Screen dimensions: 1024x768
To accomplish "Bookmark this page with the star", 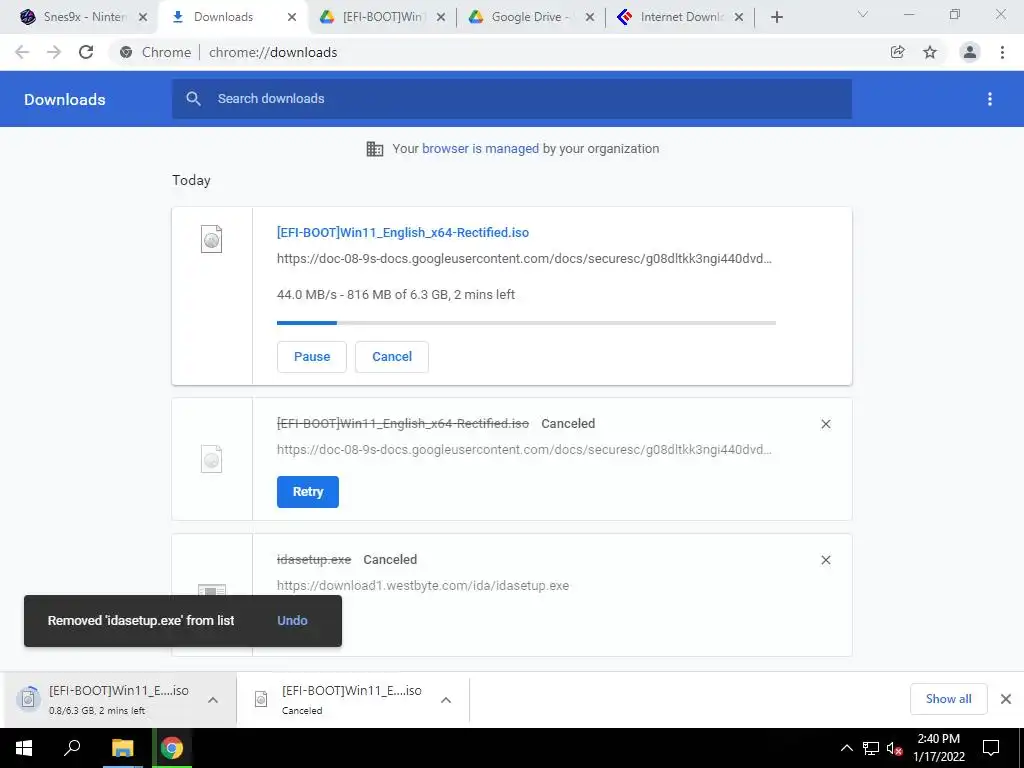I will [x=930, y=52].
